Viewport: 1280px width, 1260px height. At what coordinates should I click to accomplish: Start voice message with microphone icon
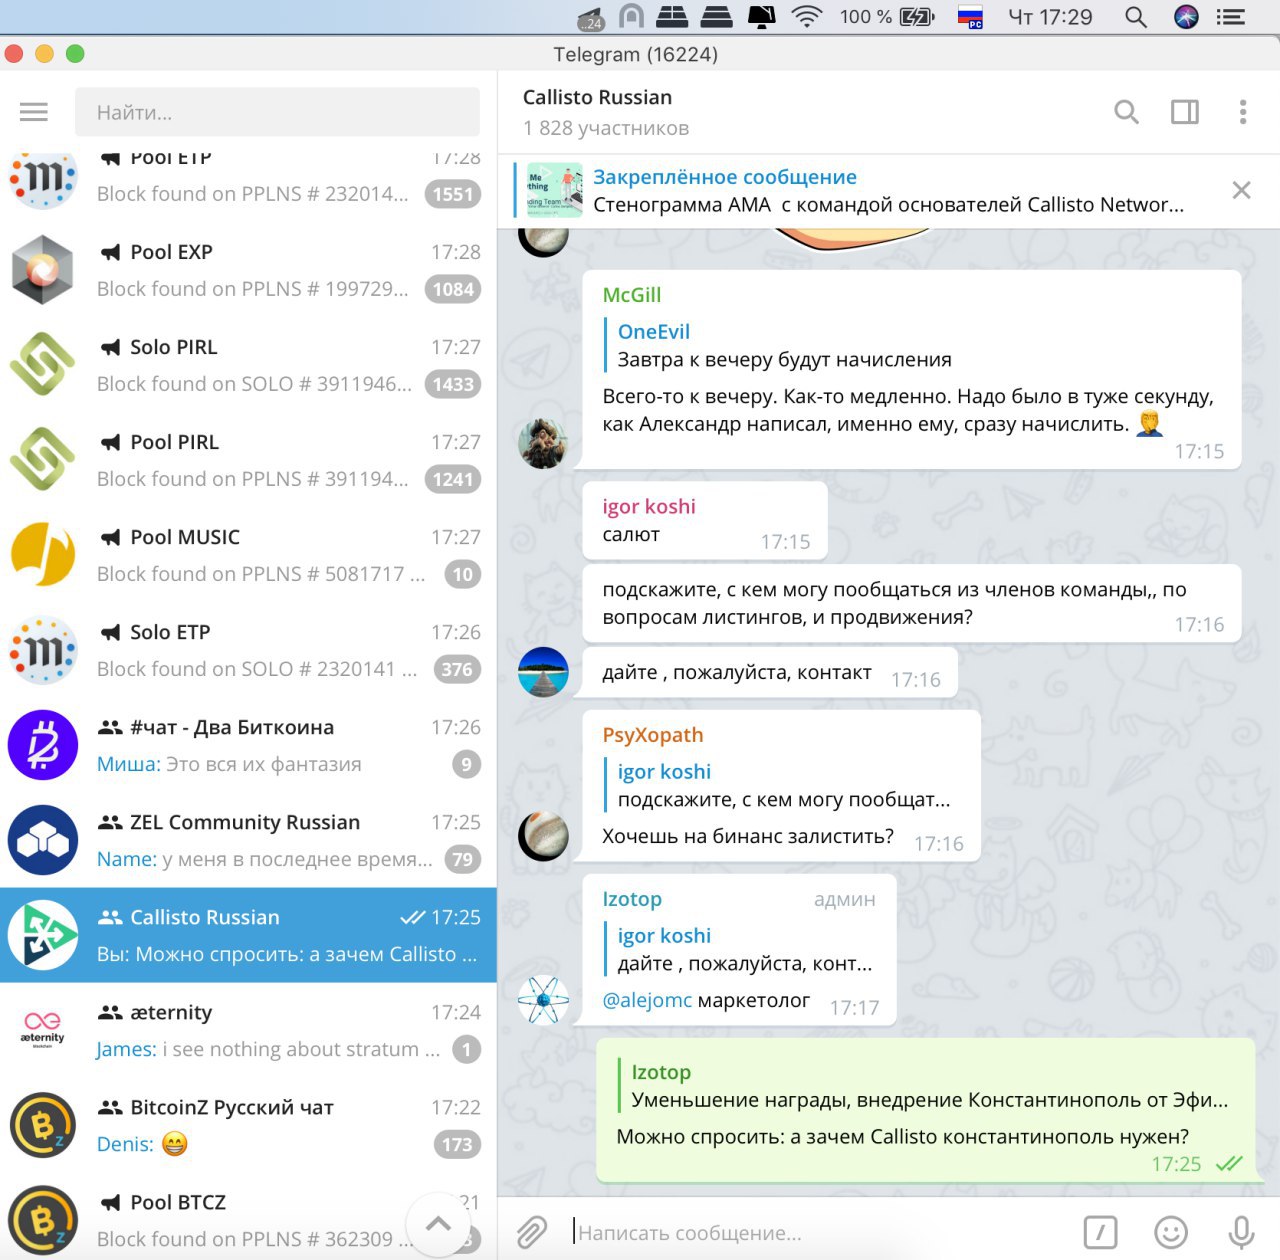[x=1241, y=1232]
